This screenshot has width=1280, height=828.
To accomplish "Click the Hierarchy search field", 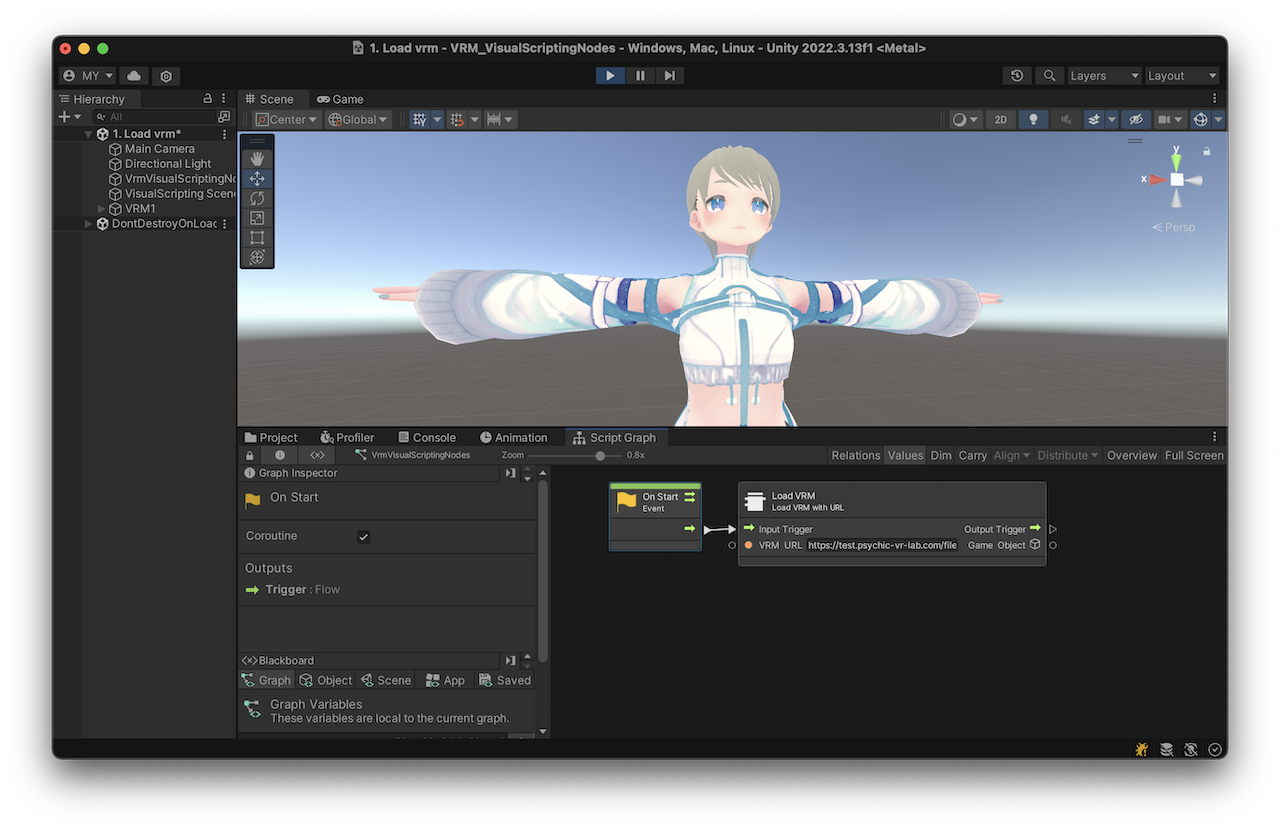I will [x=152, y=117].
